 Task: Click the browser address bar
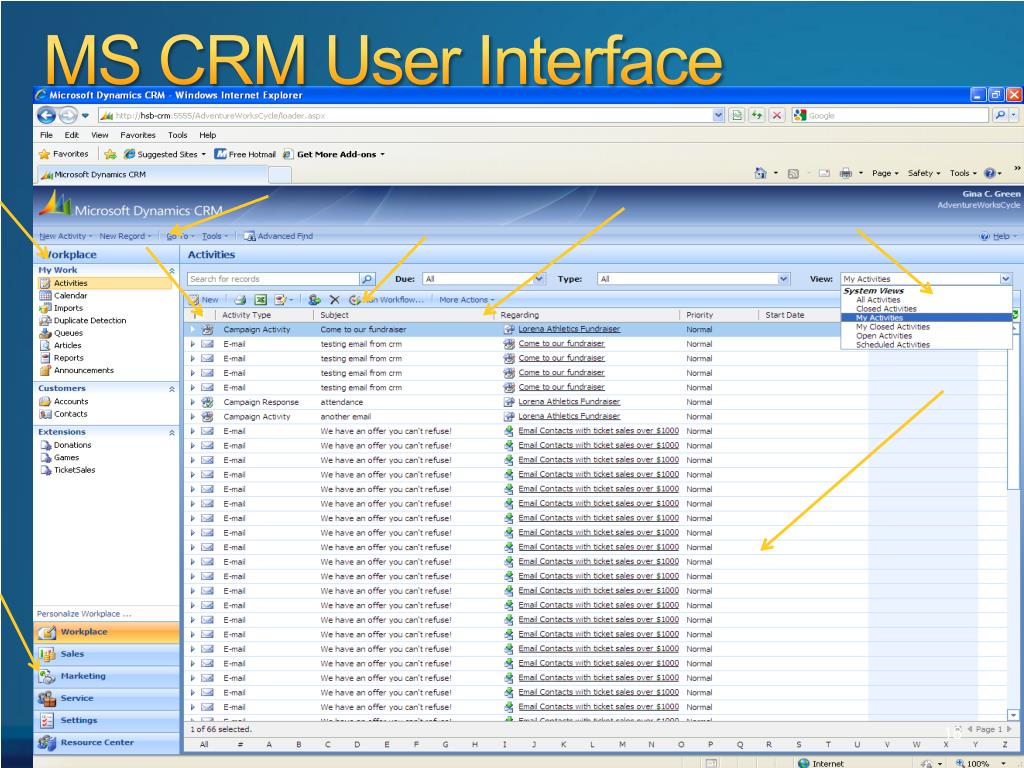pos(405,116)
